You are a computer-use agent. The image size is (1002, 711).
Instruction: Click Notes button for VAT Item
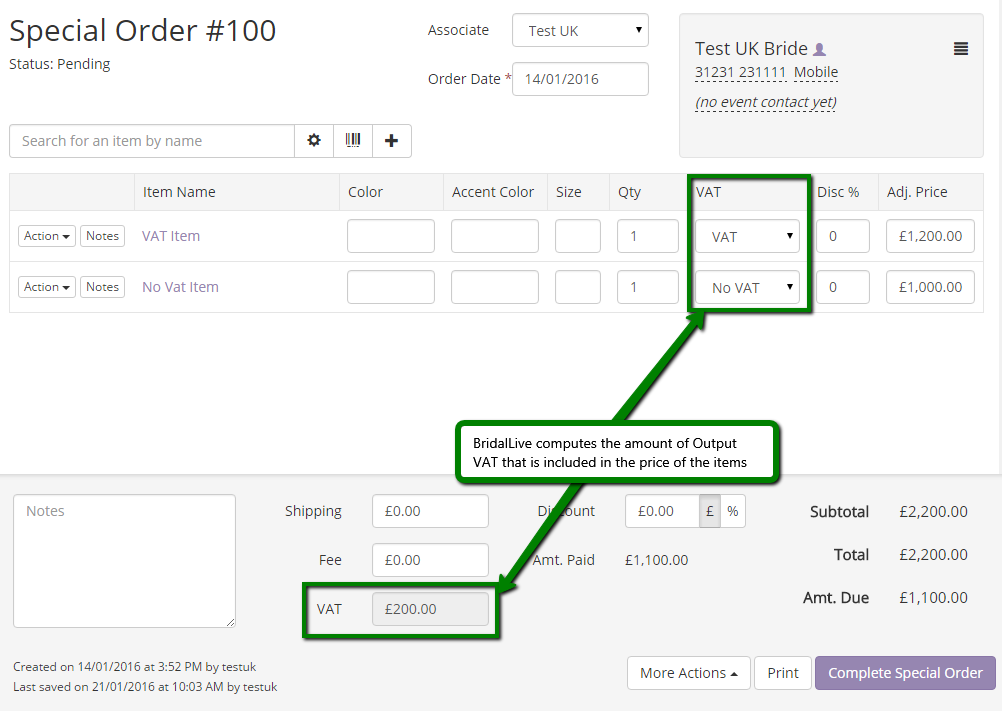(x=102, y=236)
